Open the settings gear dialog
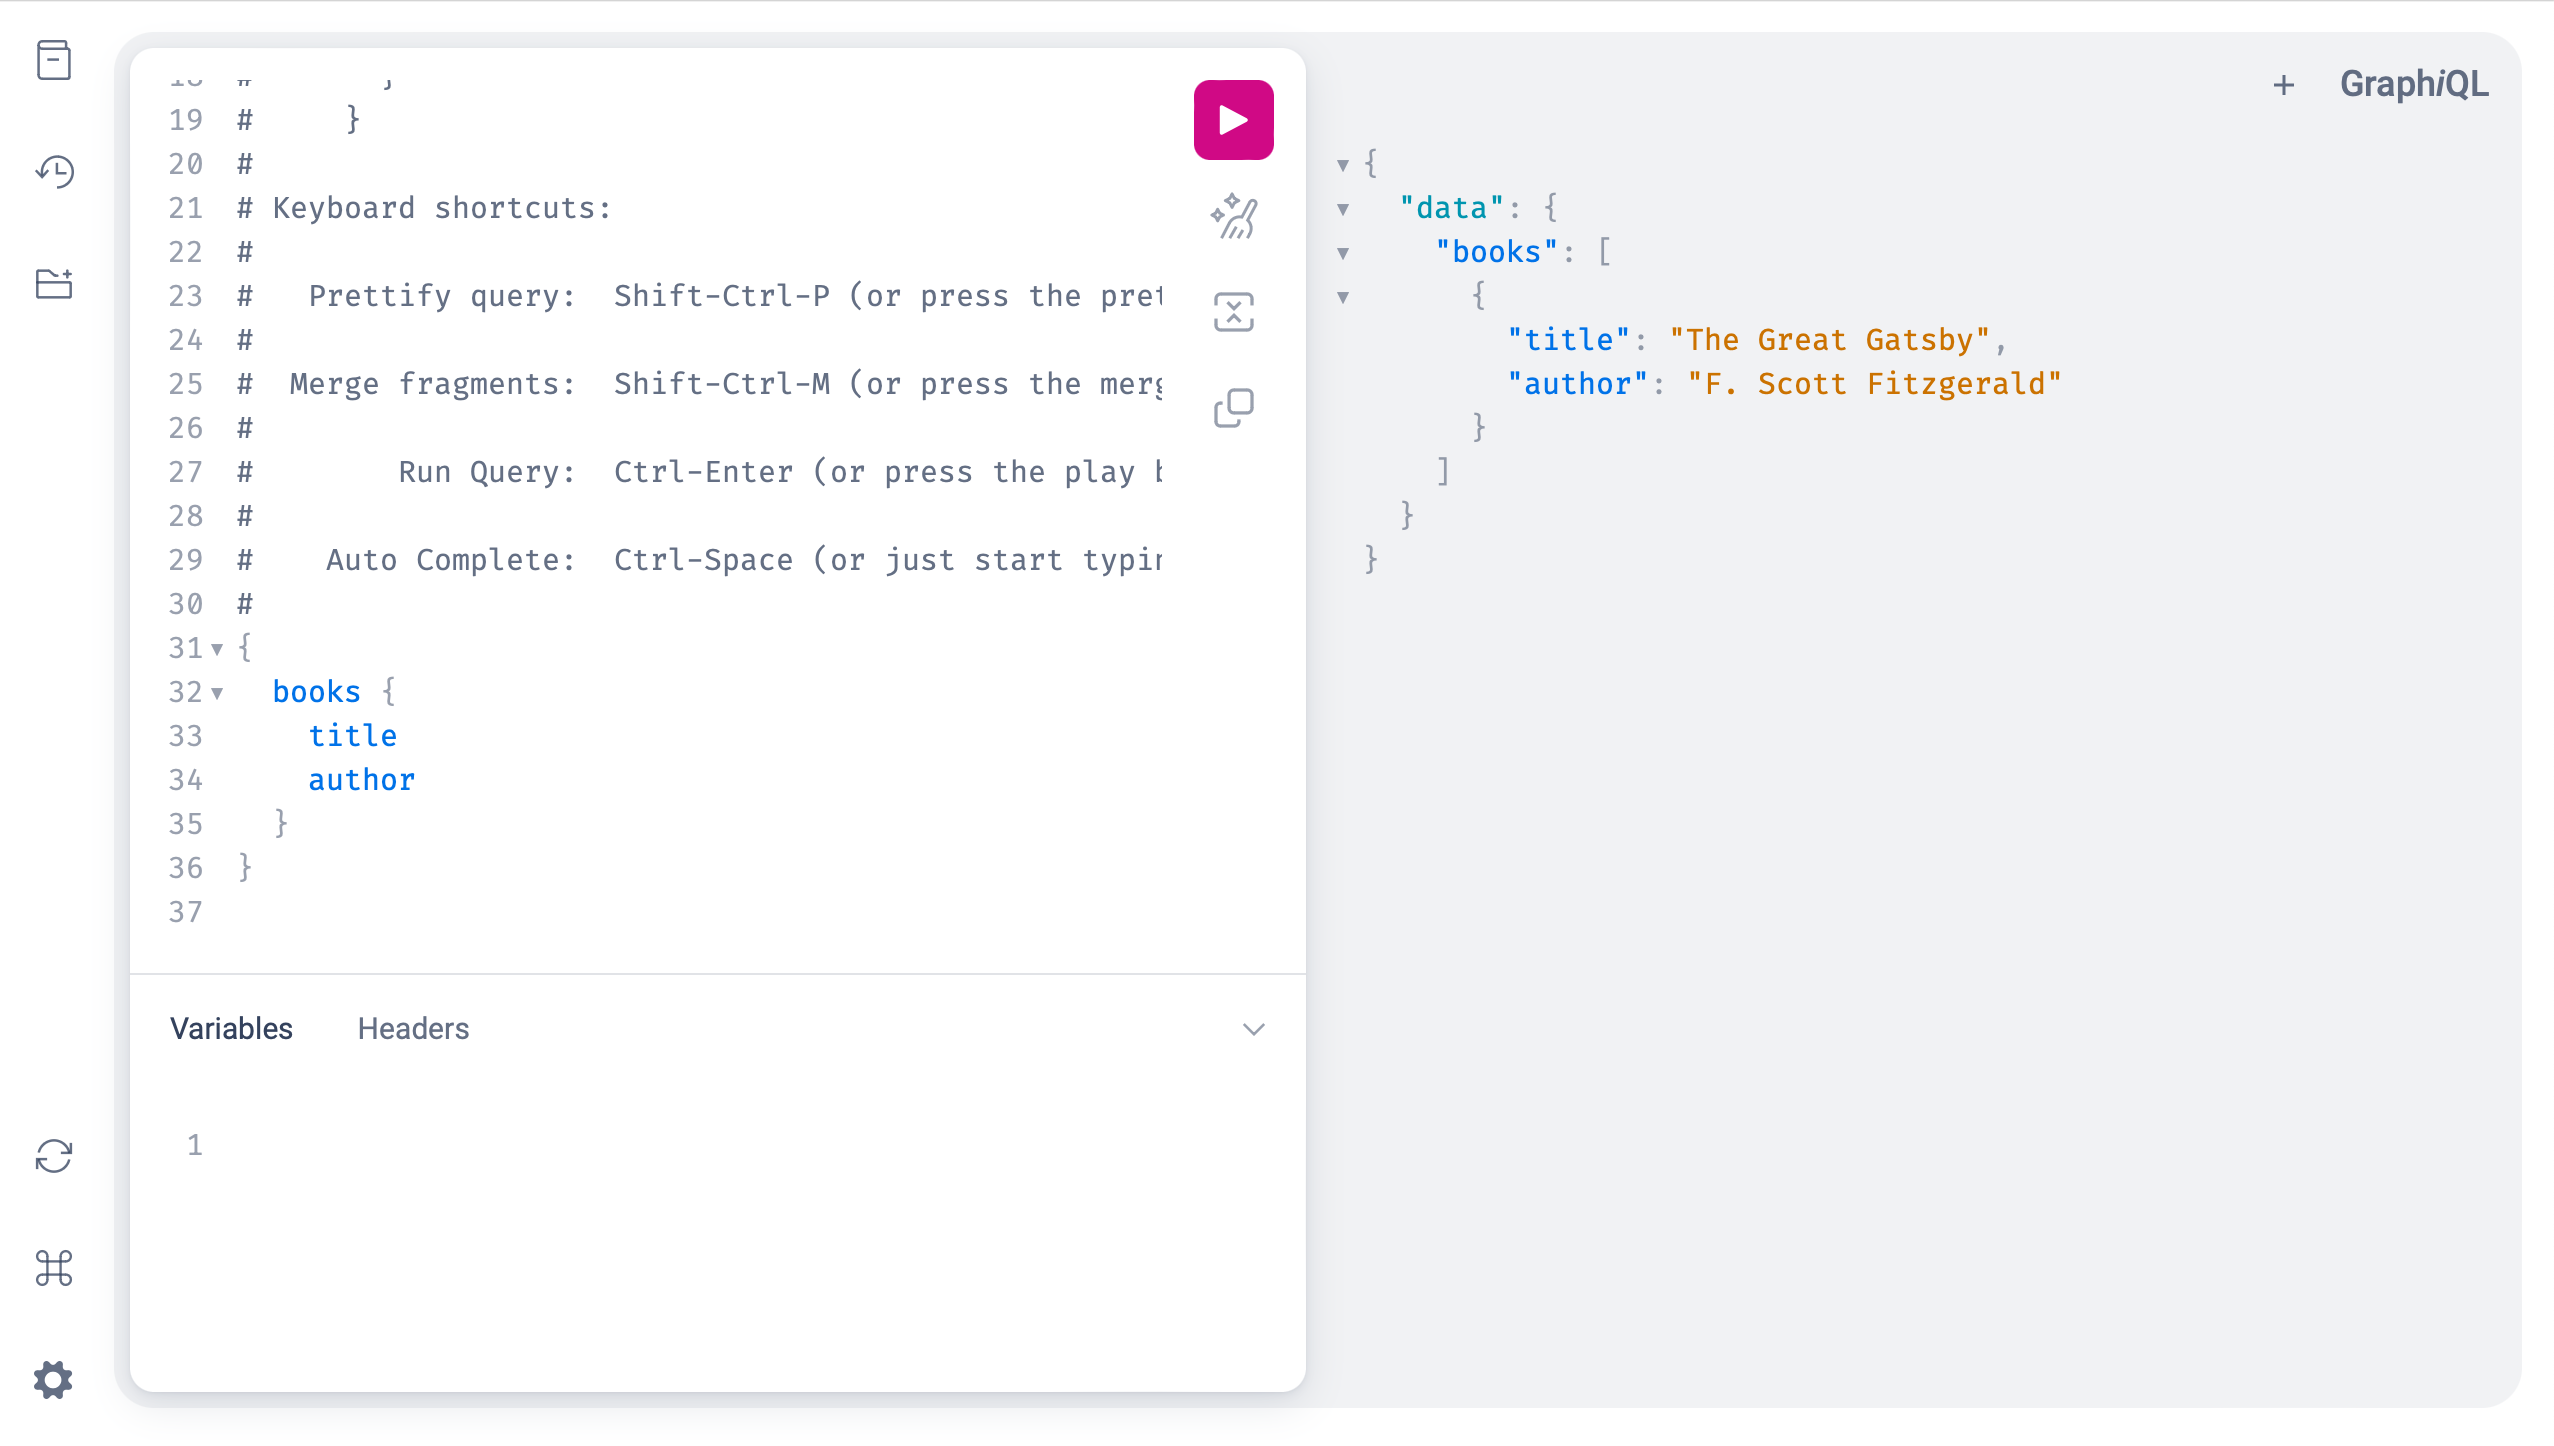The height and width of the screenshot is (1446, 2554). tap(54, 1380)
